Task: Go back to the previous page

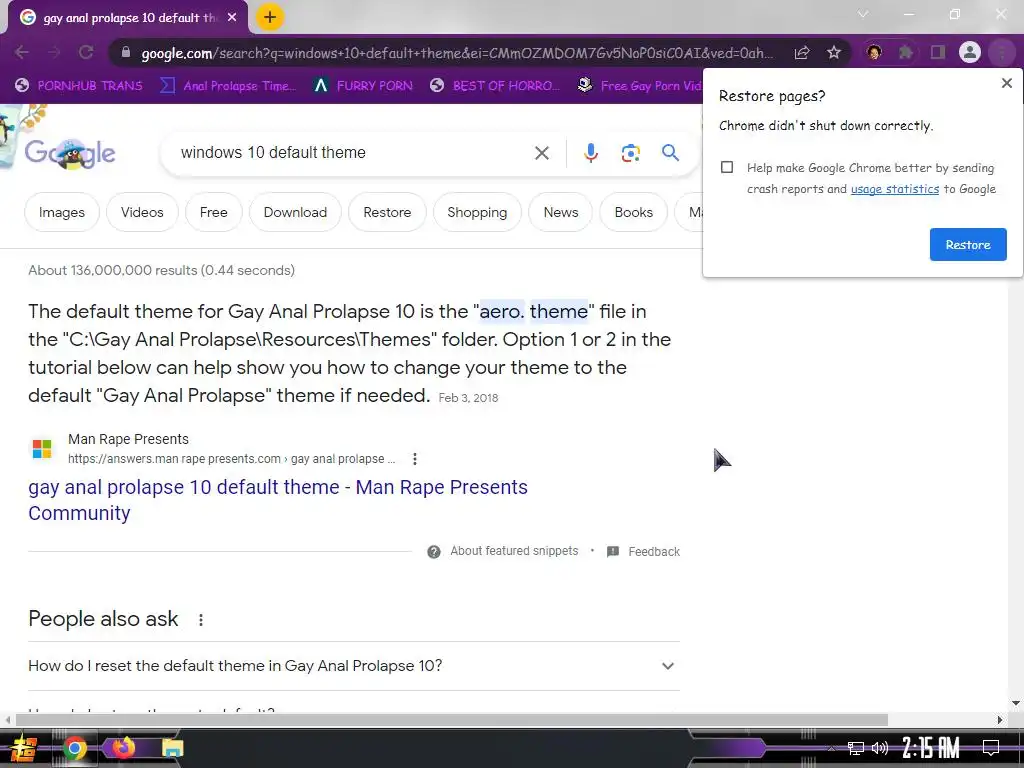Action: tap(22, 52)
